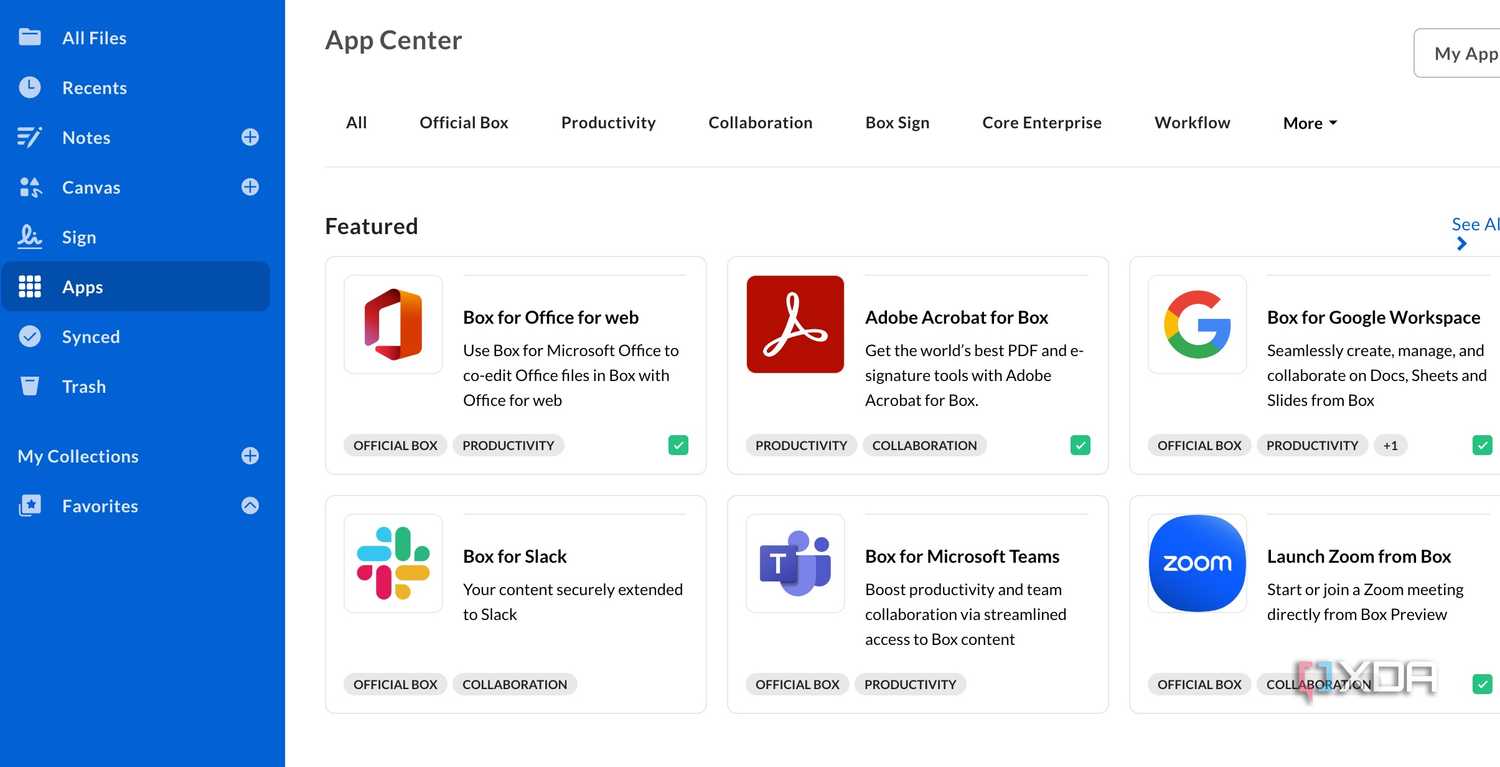
Task: Collapse the Favorites section chevron
Action: click(250, 506)
